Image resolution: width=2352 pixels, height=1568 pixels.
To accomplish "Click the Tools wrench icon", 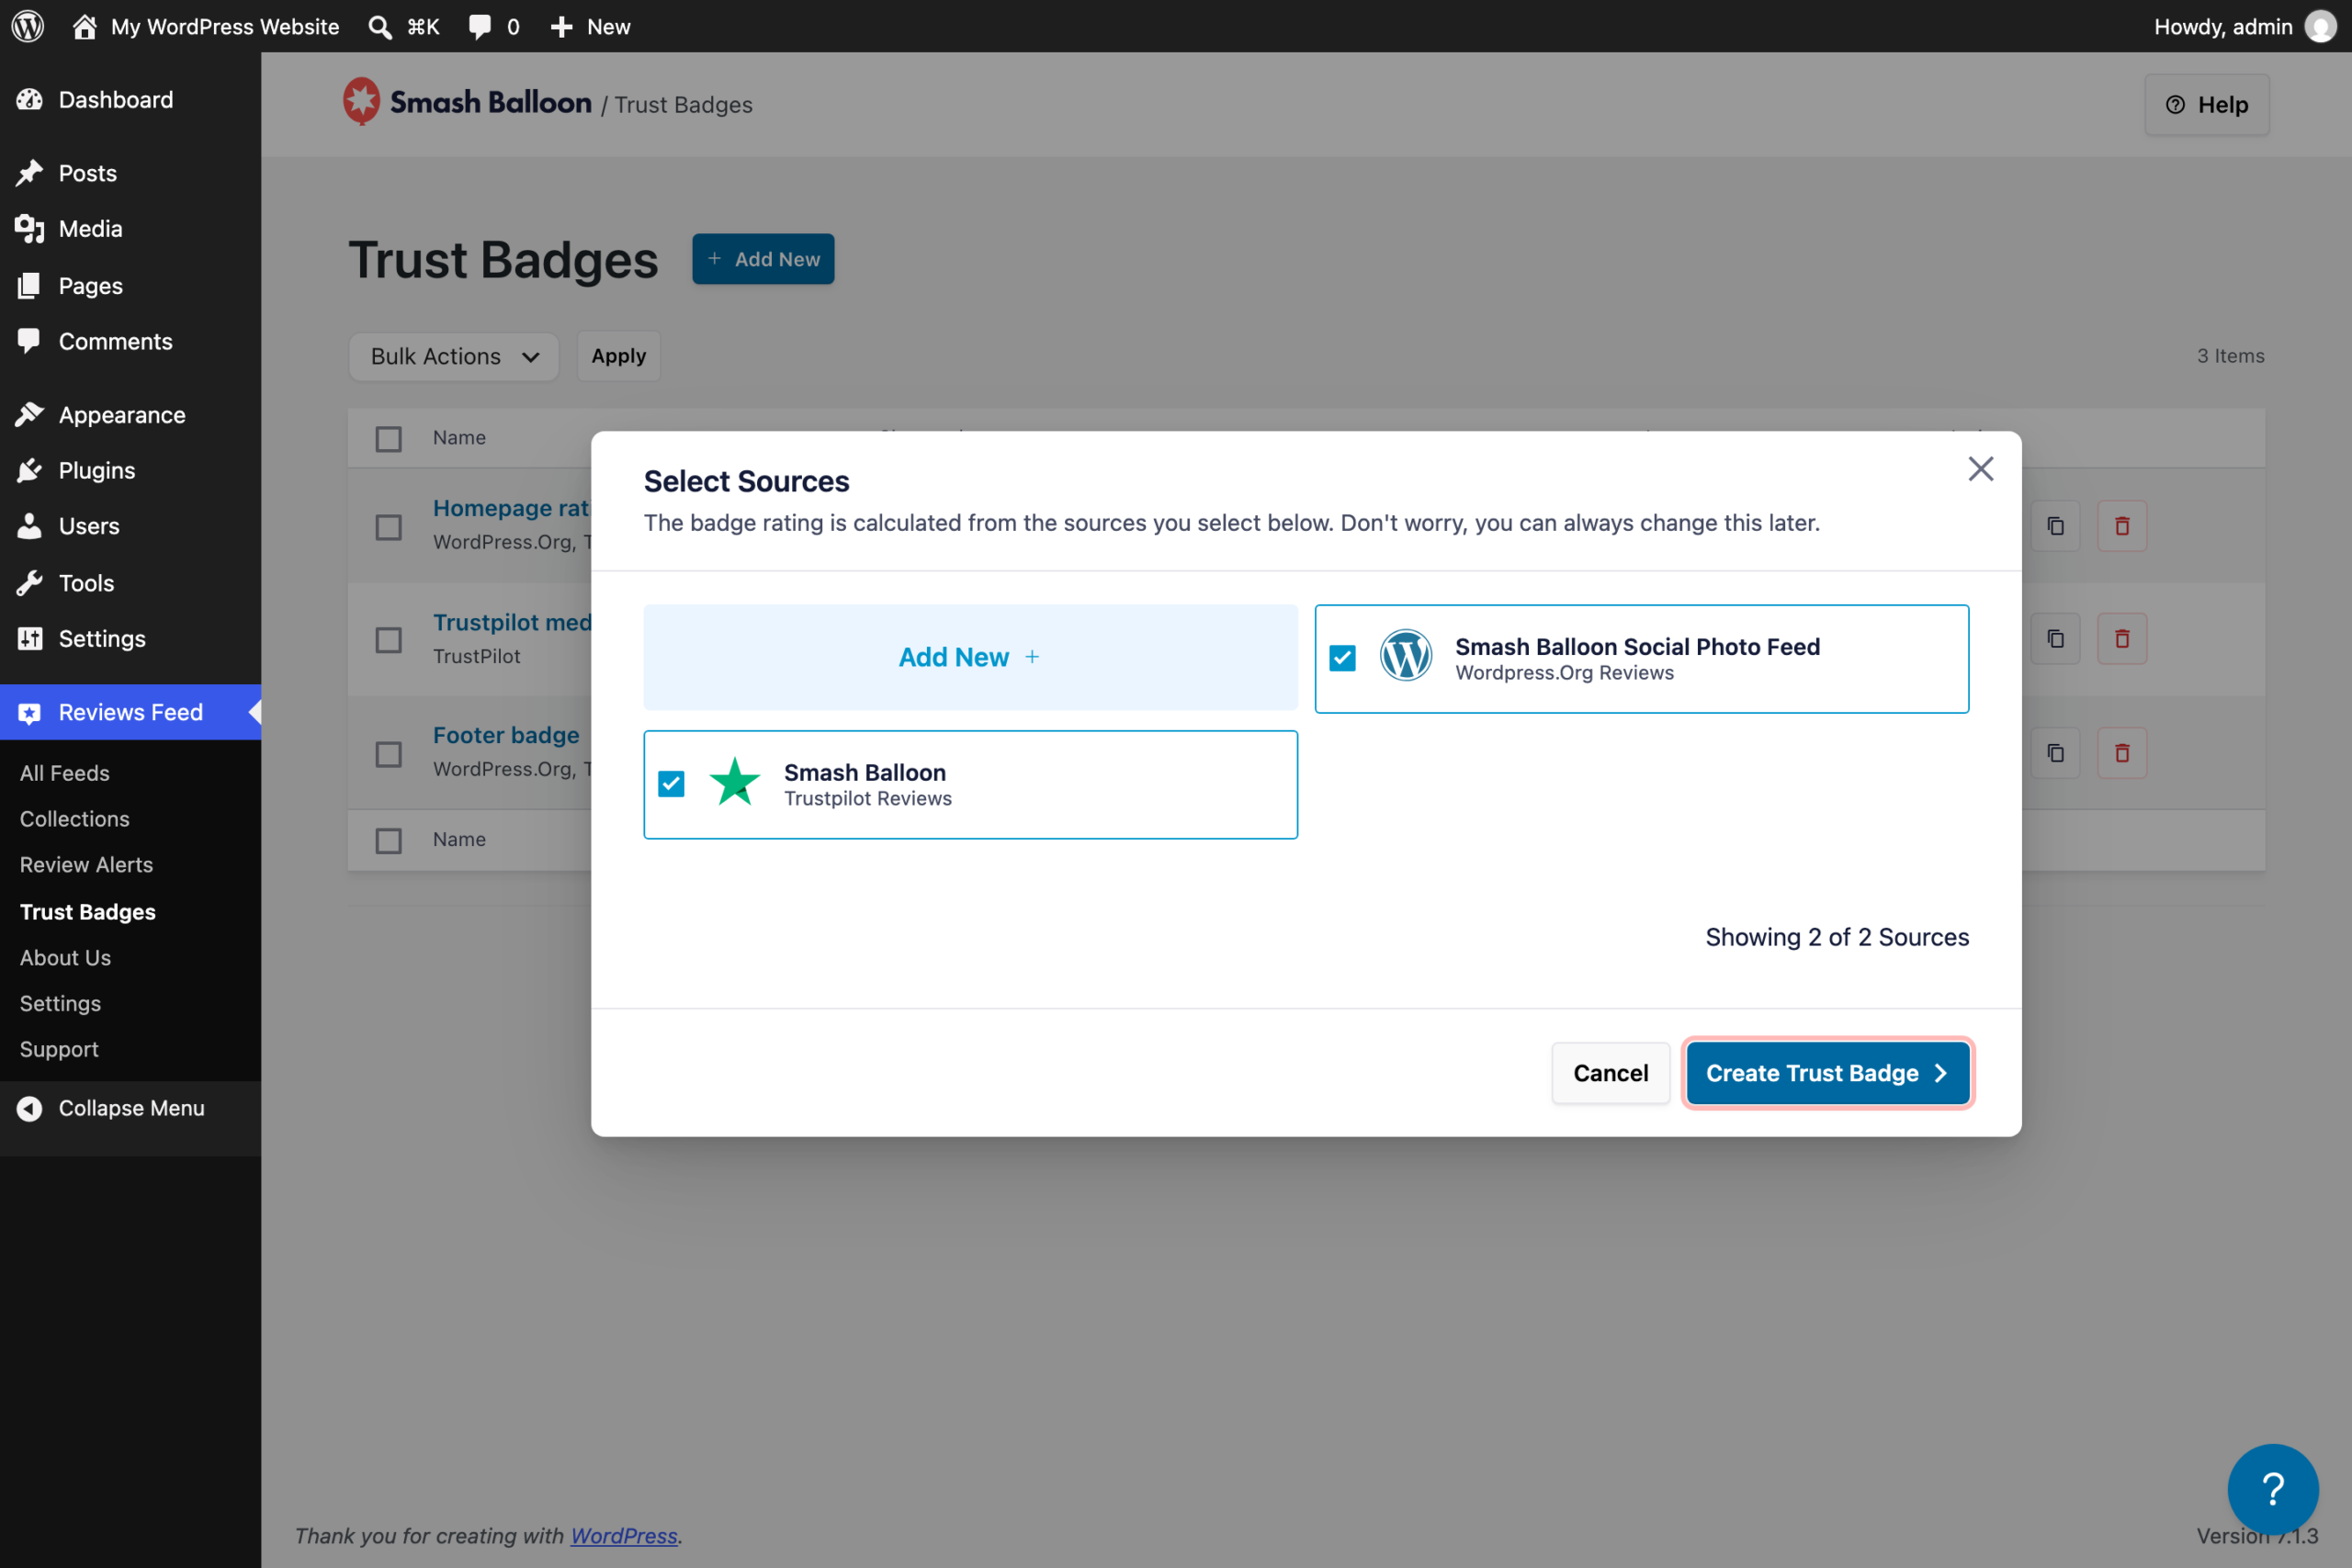I will [29, 583].
